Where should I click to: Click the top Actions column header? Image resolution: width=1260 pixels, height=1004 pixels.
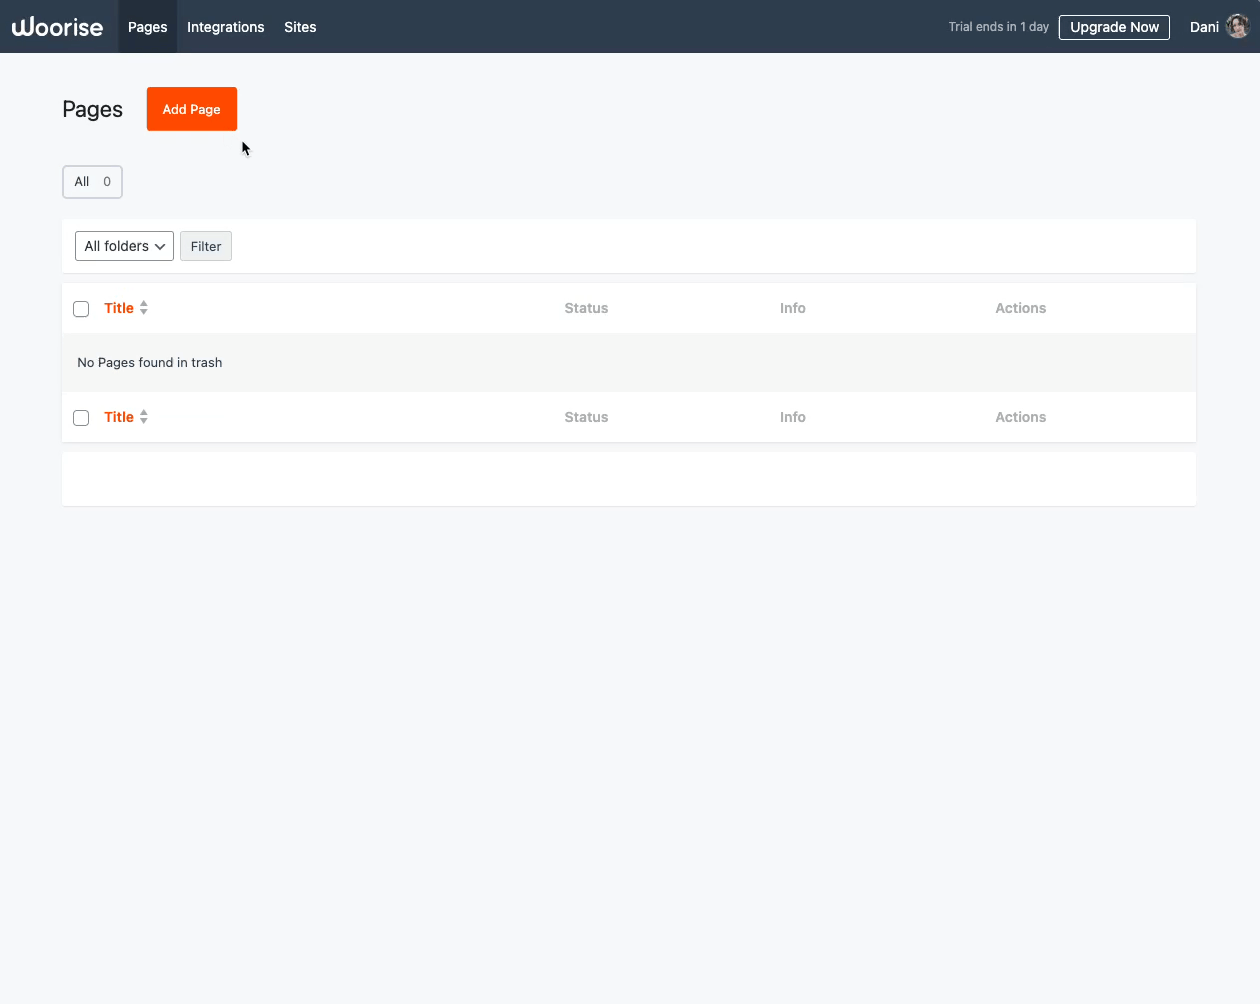1020,308
